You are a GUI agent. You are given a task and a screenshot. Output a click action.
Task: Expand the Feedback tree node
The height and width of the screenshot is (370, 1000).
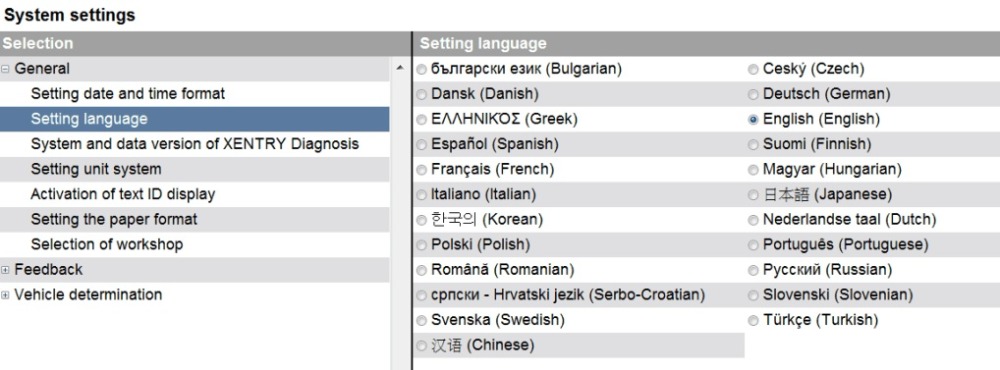pos(5,270)
